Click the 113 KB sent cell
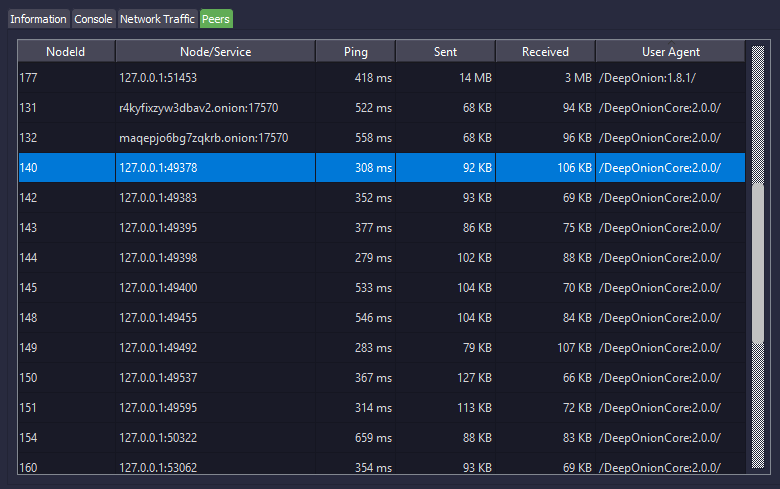Viewport: 780px width, 489px height. coord(445,407)
